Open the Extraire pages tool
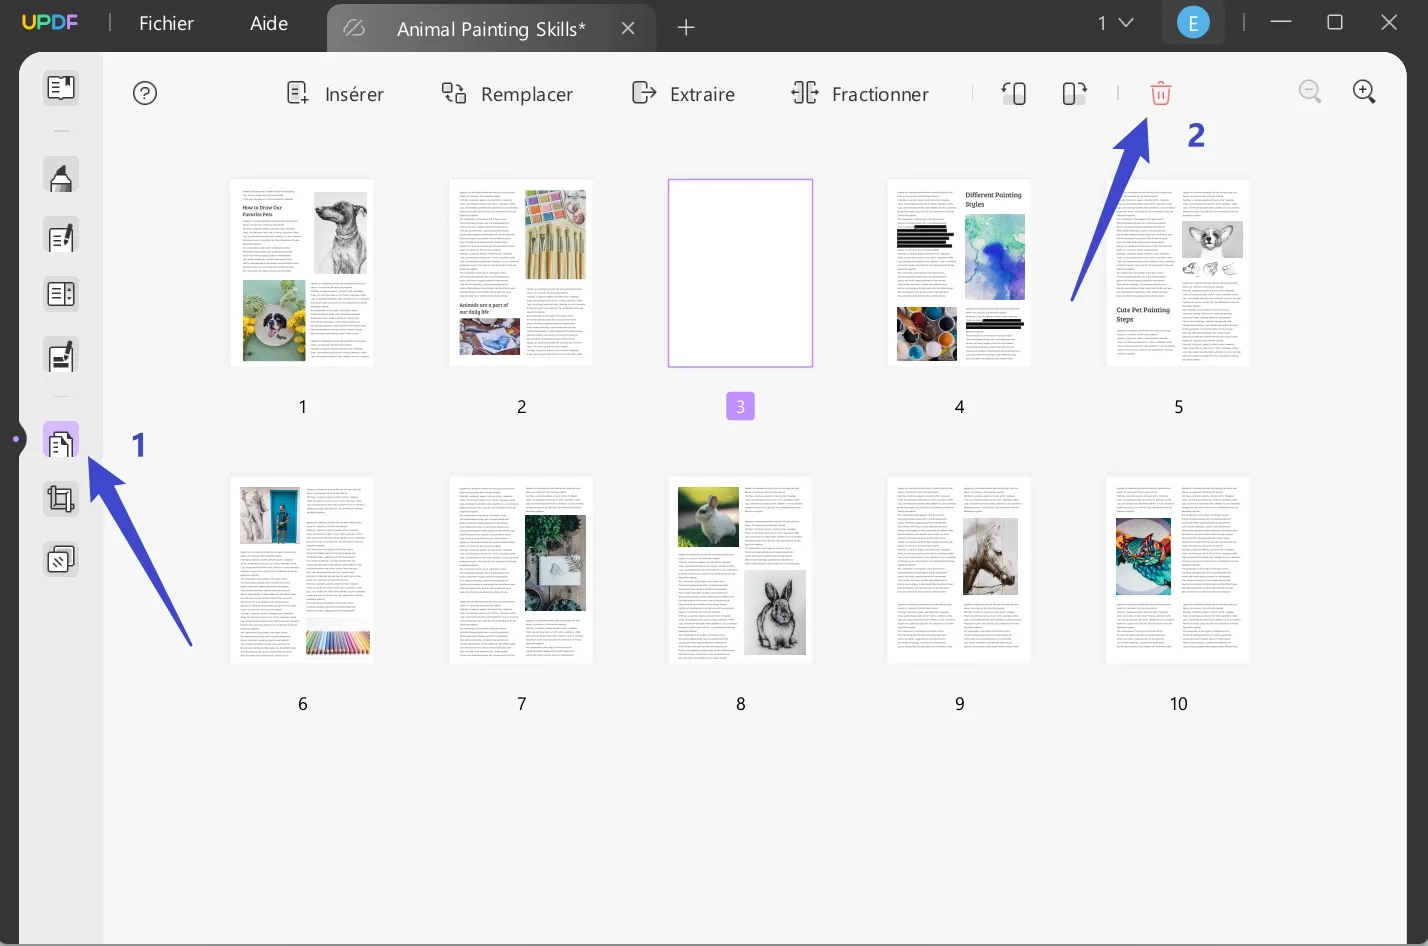This screenshot has height=946, width=1428. [x=683, y=93]
